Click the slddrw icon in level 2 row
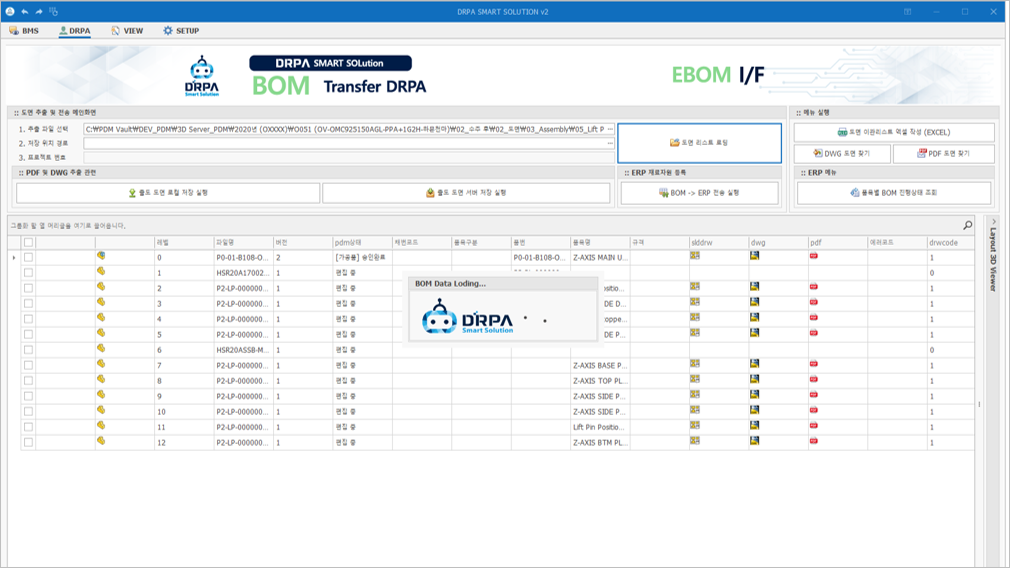The height and width of the screenshot is (568, 1010). pos(695,287)
